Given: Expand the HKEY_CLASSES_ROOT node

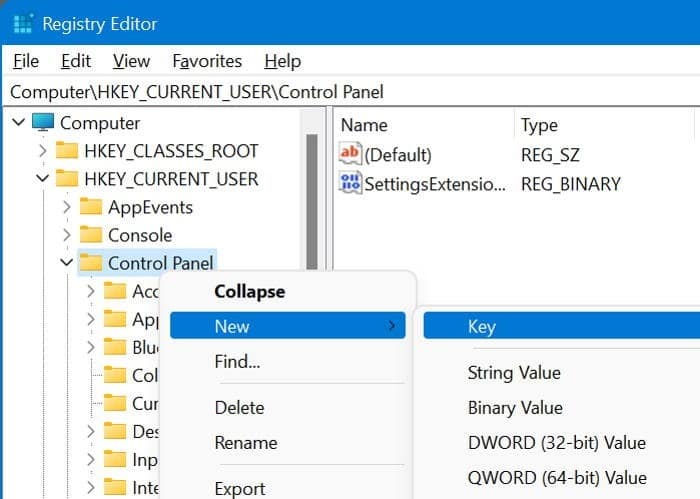Looking at the screenshot, I should tap(43, 151).
